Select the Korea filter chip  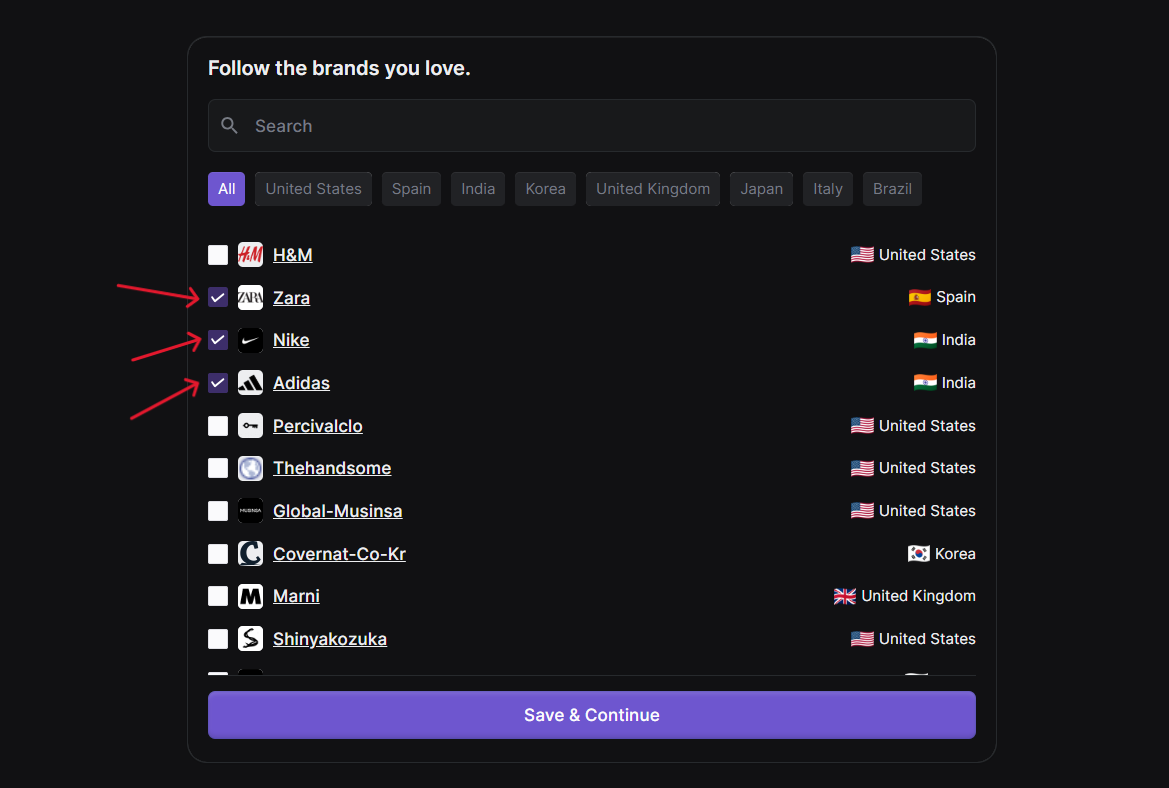[545, 189]
